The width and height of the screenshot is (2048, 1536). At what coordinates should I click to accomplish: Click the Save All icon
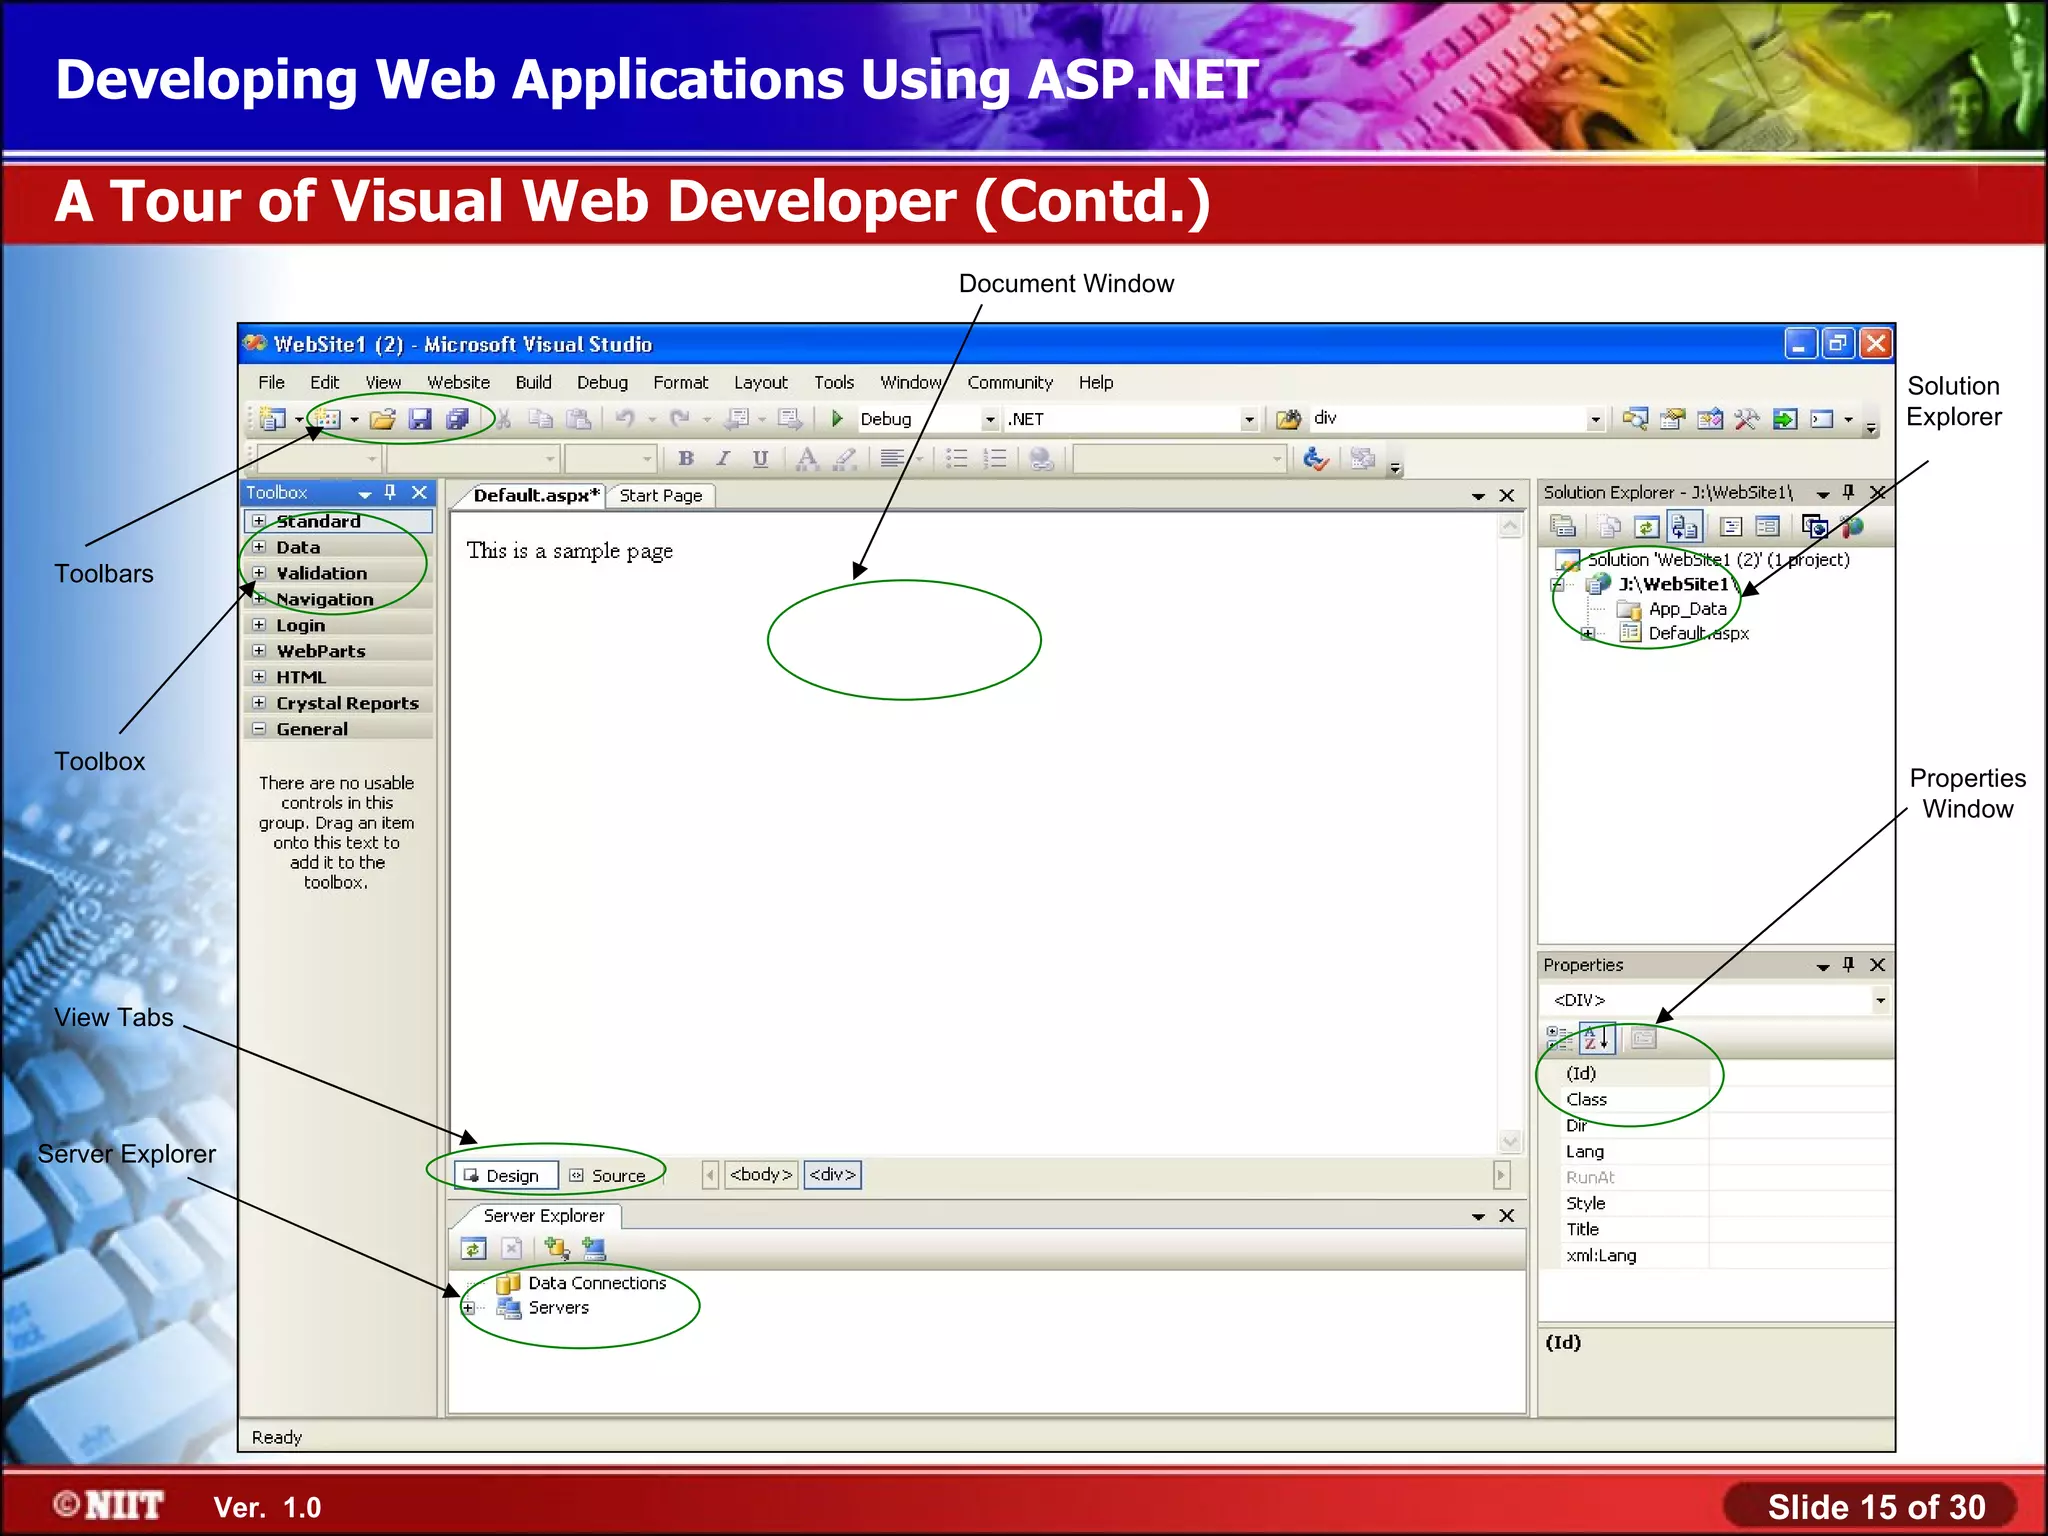pyautogui.click(x=458, y=419)
